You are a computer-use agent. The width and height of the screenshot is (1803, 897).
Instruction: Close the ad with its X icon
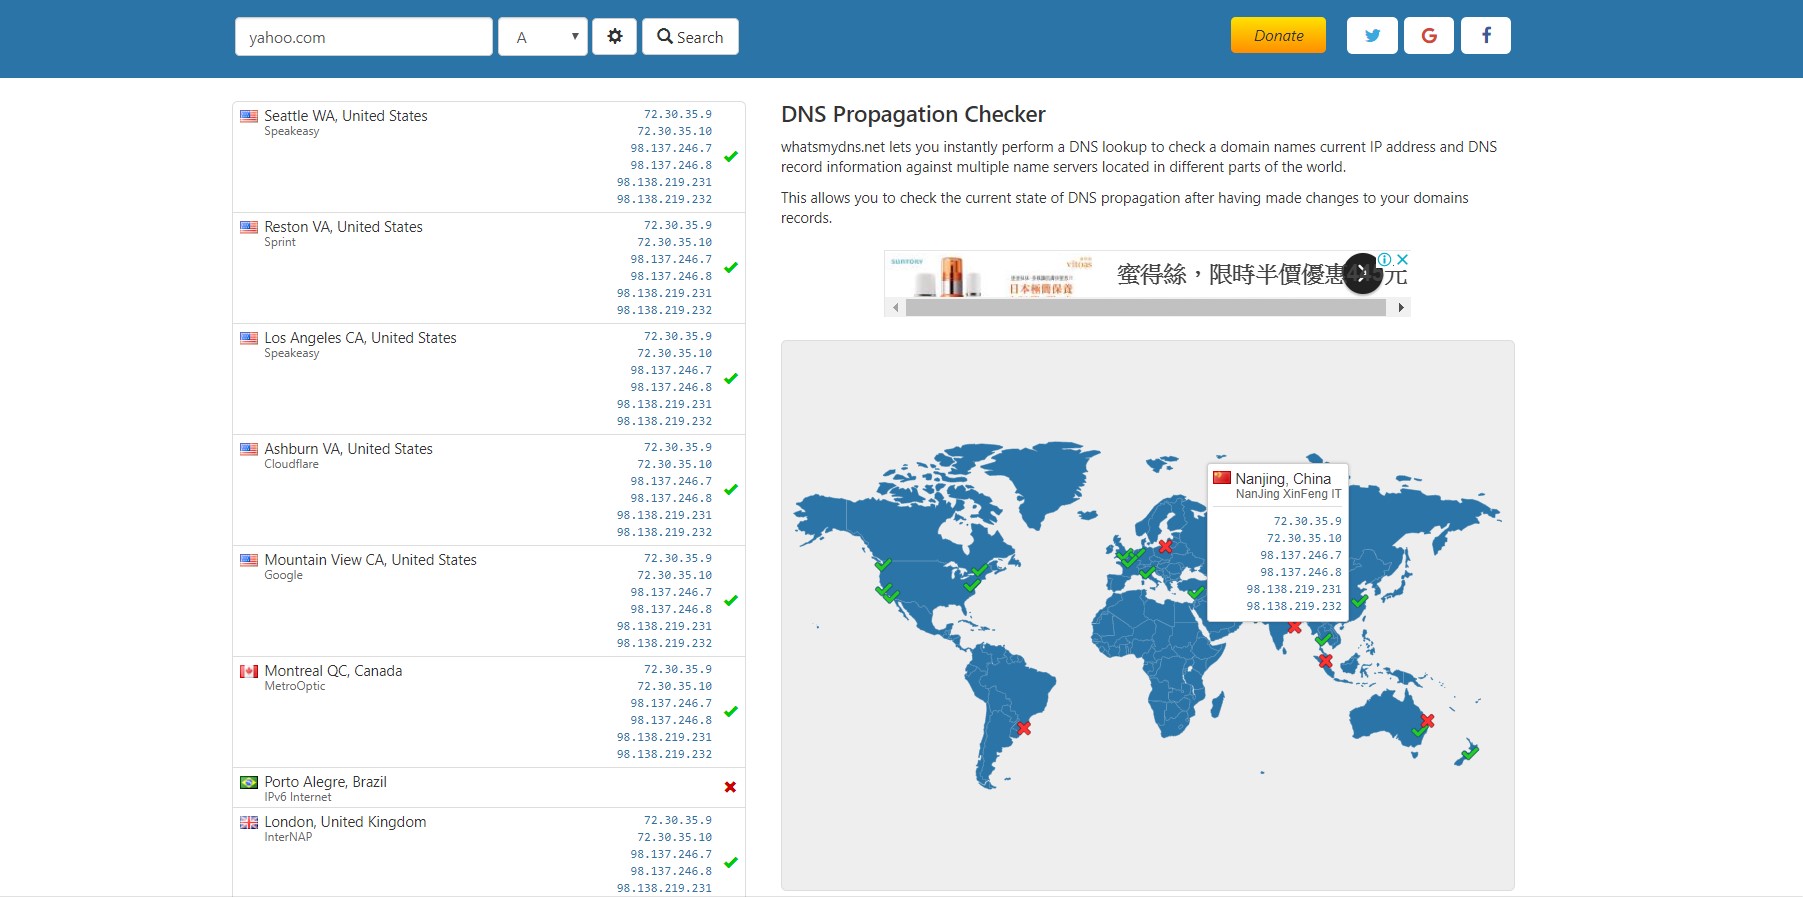click(x=1402, y=259)
